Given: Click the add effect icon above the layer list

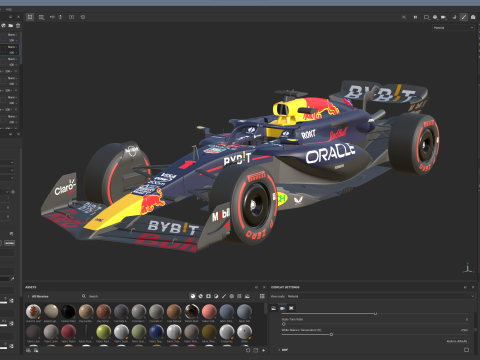Looking at the screenshot, I should 3,25.
